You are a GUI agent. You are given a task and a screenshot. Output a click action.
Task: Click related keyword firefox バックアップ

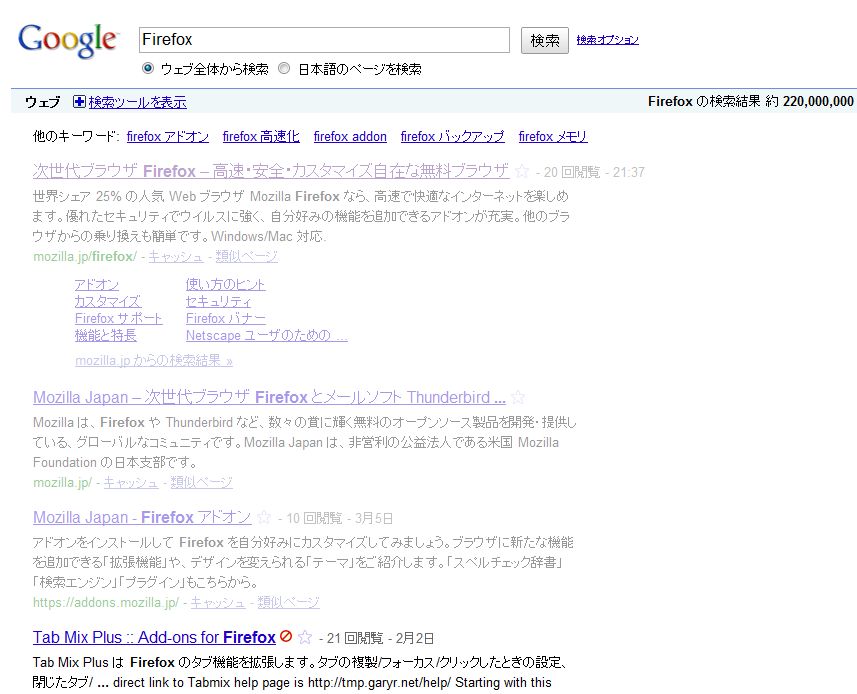(x=453, y=137)
